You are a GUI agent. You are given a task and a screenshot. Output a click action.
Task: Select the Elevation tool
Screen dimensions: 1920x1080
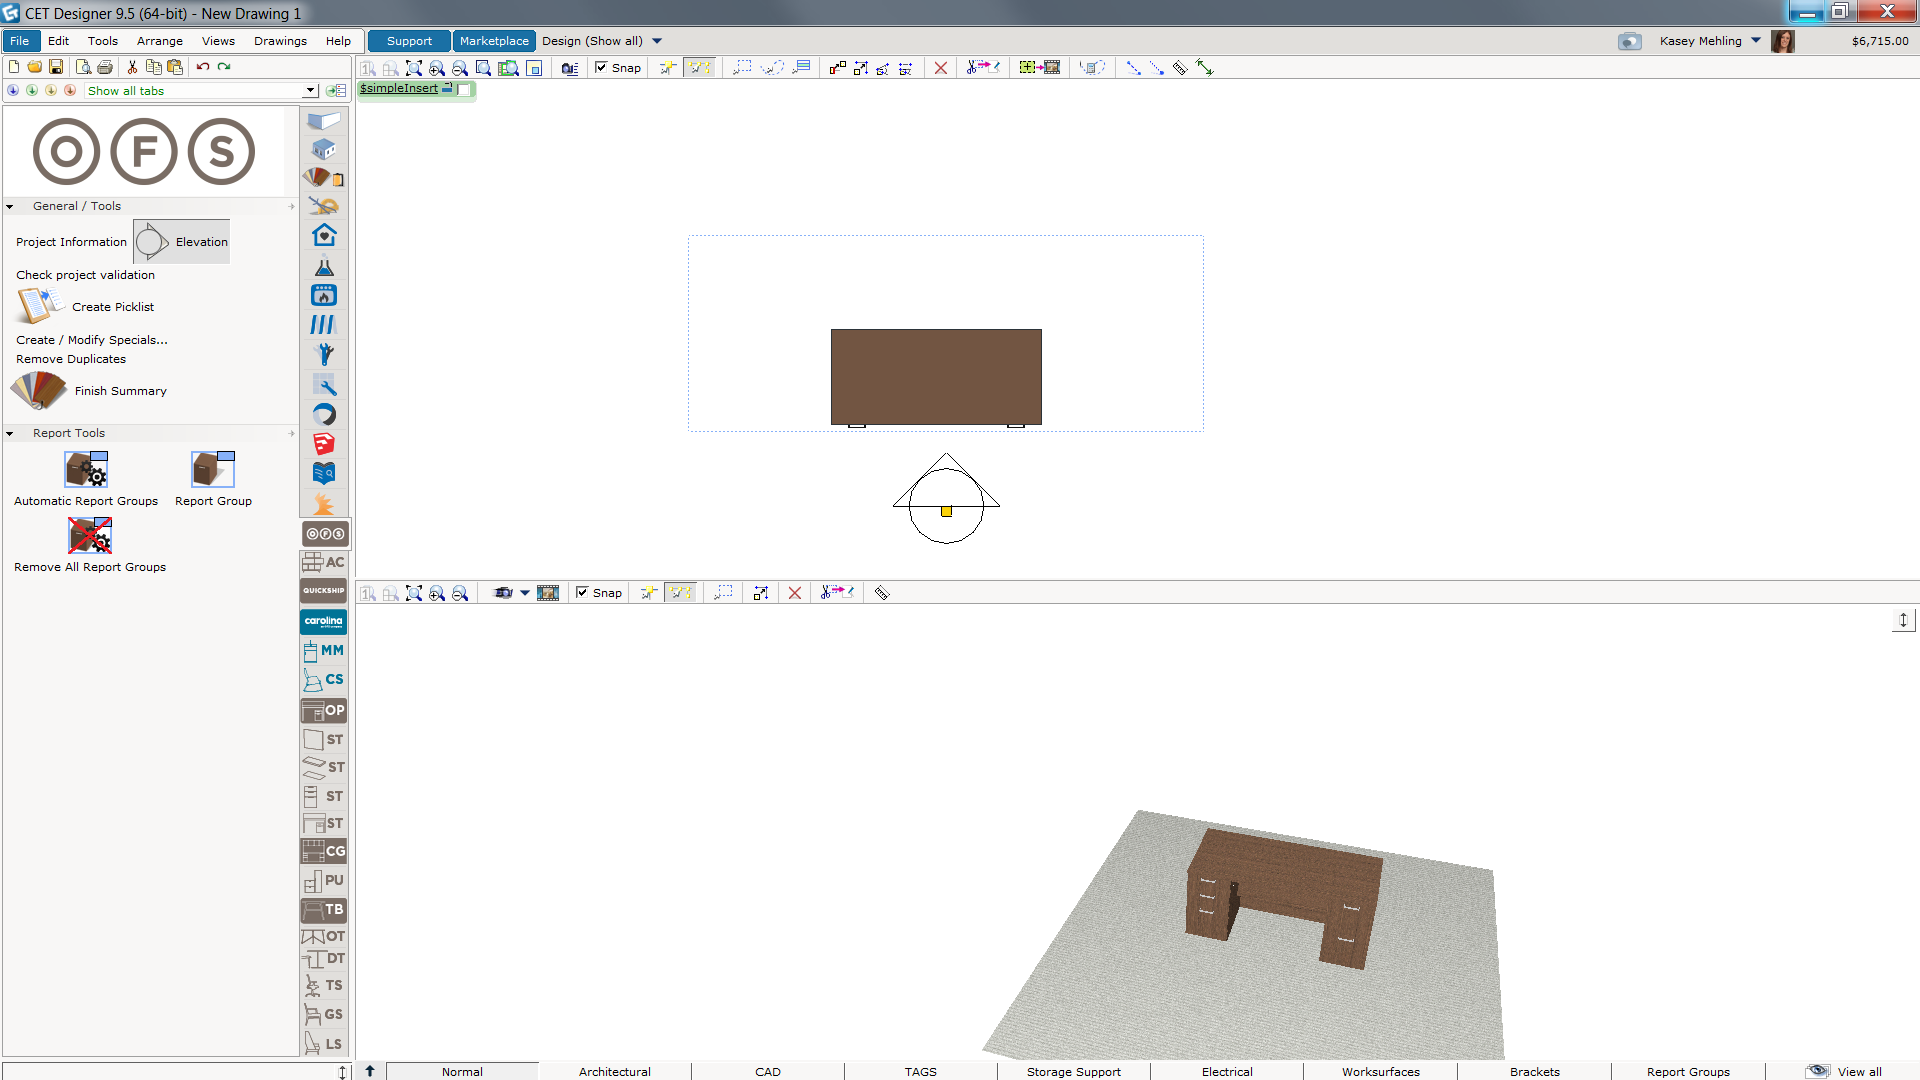pos(182,242)
